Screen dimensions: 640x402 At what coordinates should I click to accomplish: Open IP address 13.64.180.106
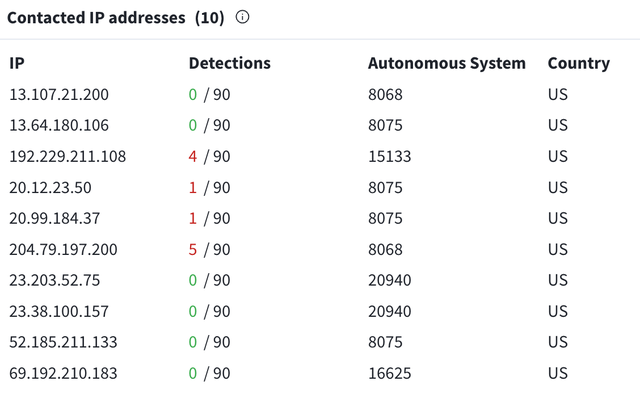(59, 125)
